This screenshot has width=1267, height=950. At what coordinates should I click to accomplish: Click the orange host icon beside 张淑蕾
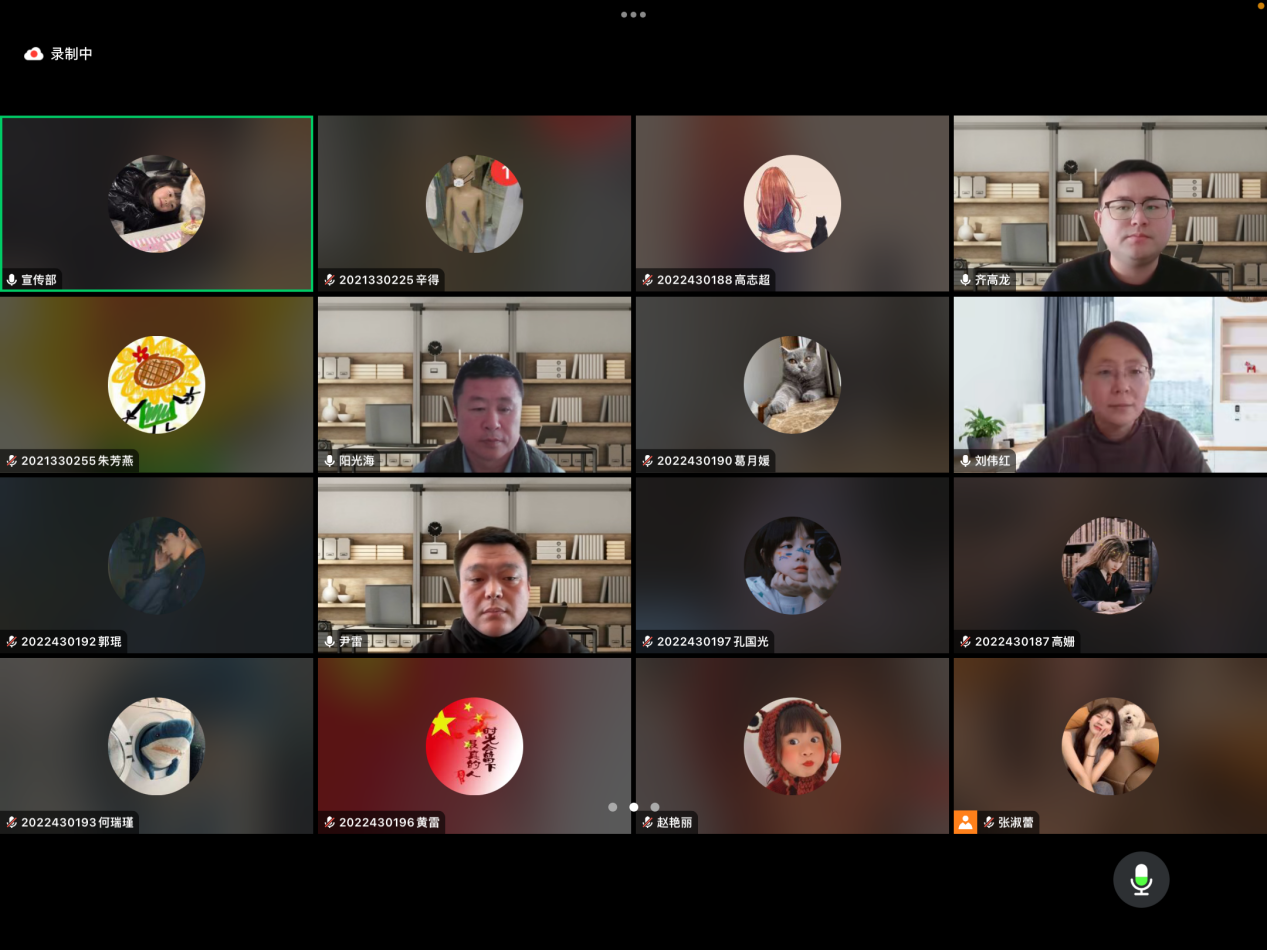coord(965,822)
